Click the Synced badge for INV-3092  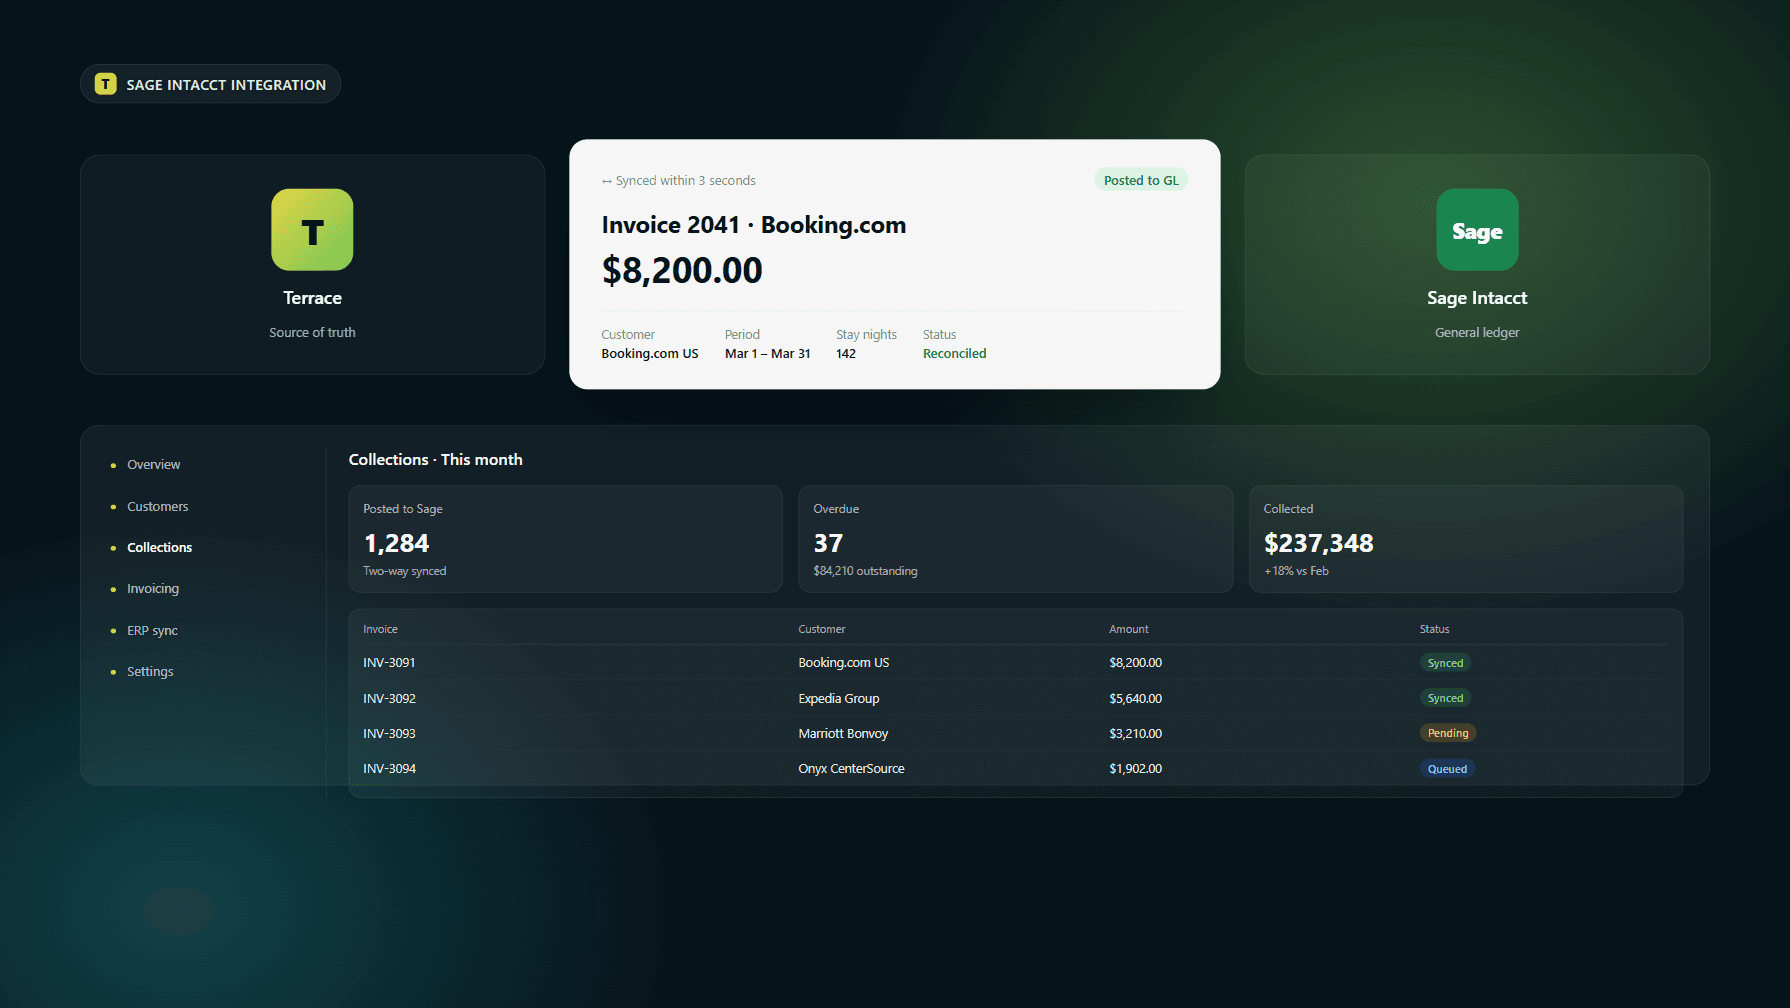click(x=1445, y=698)
